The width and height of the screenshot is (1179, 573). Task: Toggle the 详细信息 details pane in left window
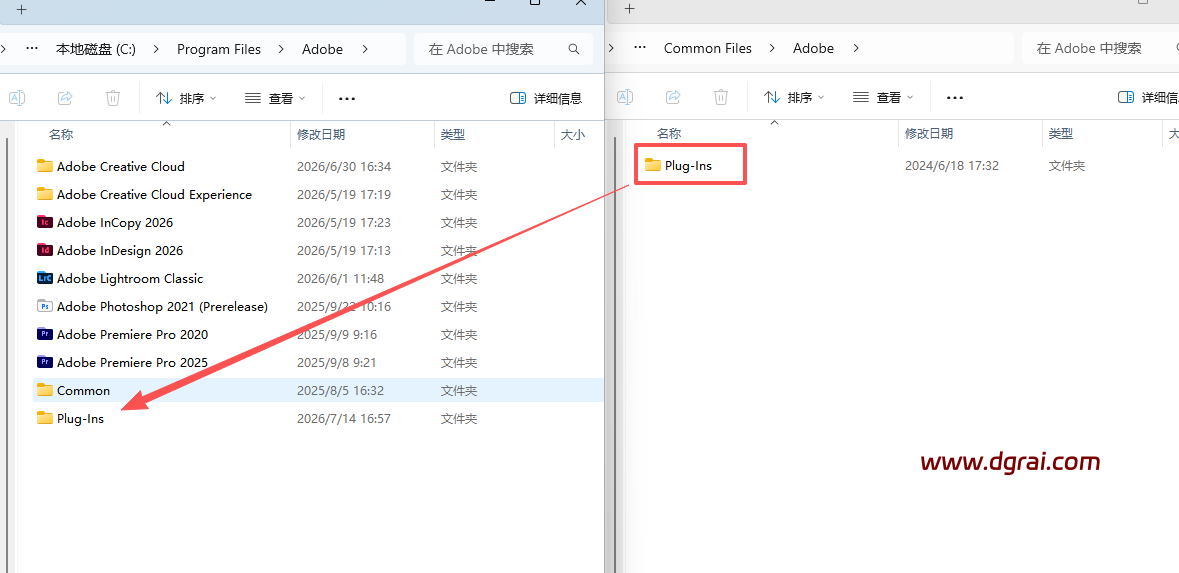coord(546,98)
